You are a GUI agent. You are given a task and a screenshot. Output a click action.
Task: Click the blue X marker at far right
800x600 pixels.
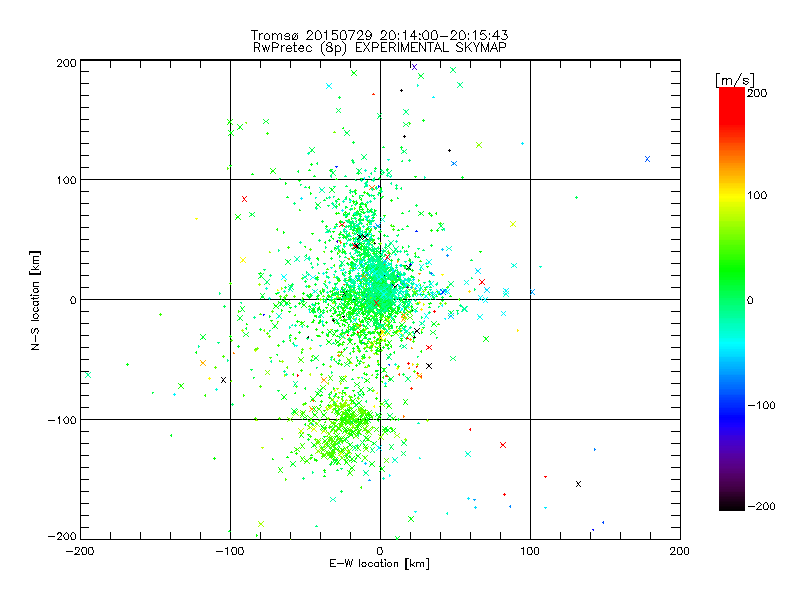(647, 159)
